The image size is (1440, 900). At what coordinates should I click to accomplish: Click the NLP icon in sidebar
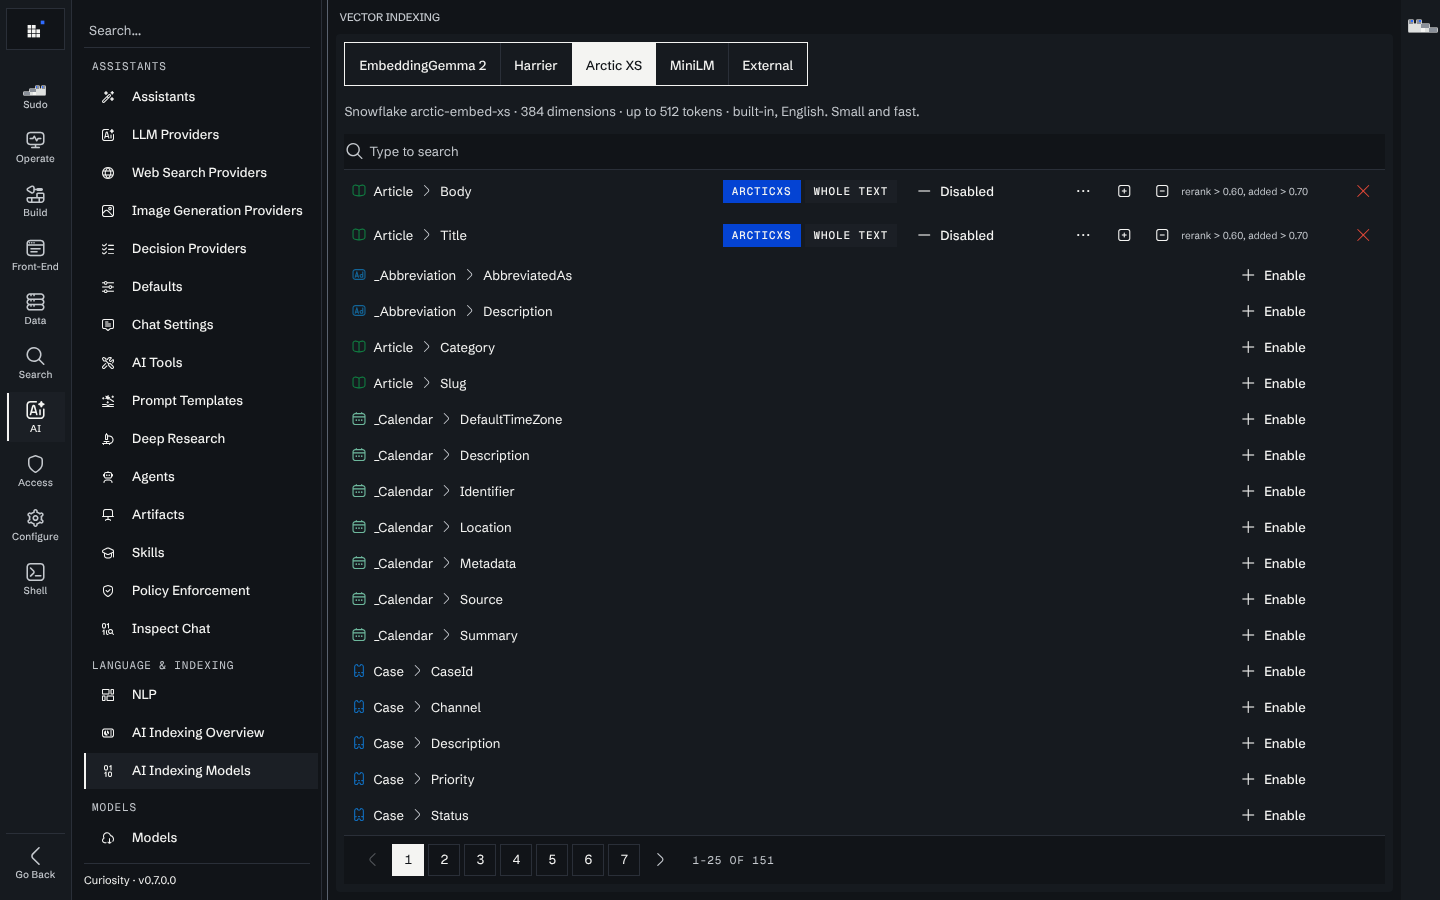tap(108, 695)
